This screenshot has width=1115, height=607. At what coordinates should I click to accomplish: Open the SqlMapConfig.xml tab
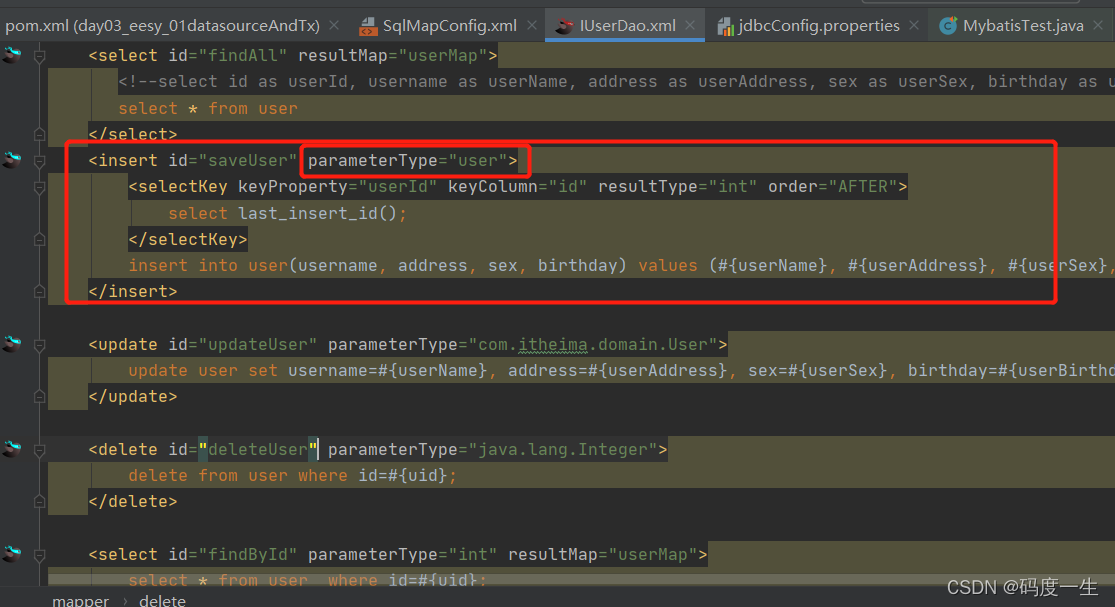coord(449,26)
